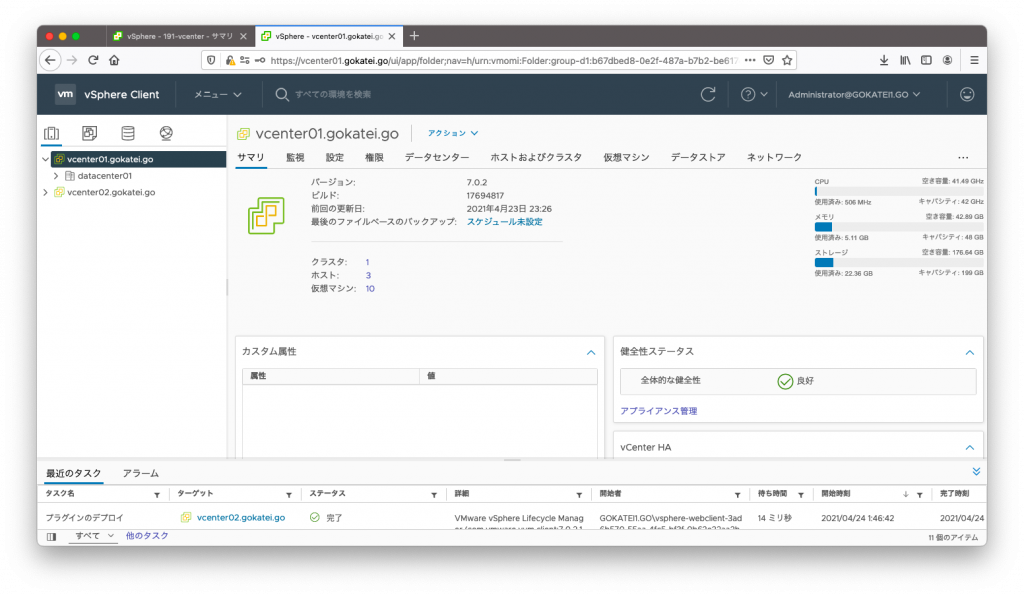The height and width of the screenshot is (595, 1024).
Task: Open the feedback smiley icon
Action: [x=966, y=95]
